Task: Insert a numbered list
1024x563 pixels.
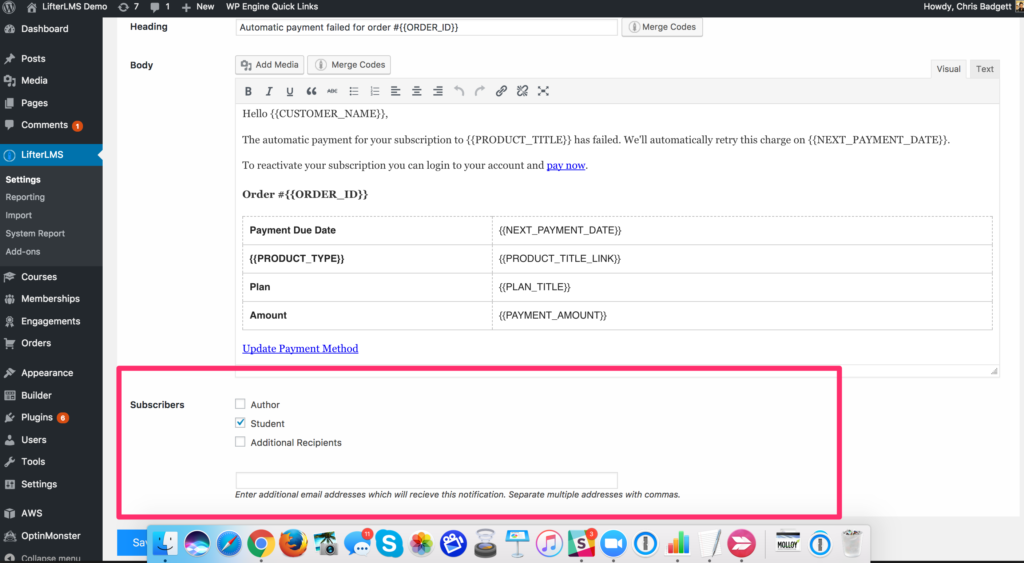Action: [x=375, y=91]
